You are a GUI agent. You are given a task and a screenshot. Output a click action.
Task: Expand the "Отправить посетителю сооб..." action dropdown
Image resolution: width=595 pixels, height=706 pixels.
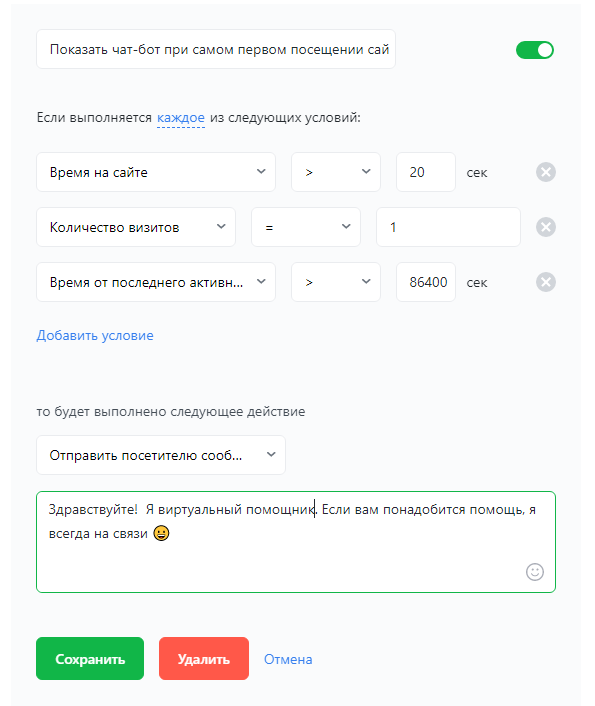(161, 455)
